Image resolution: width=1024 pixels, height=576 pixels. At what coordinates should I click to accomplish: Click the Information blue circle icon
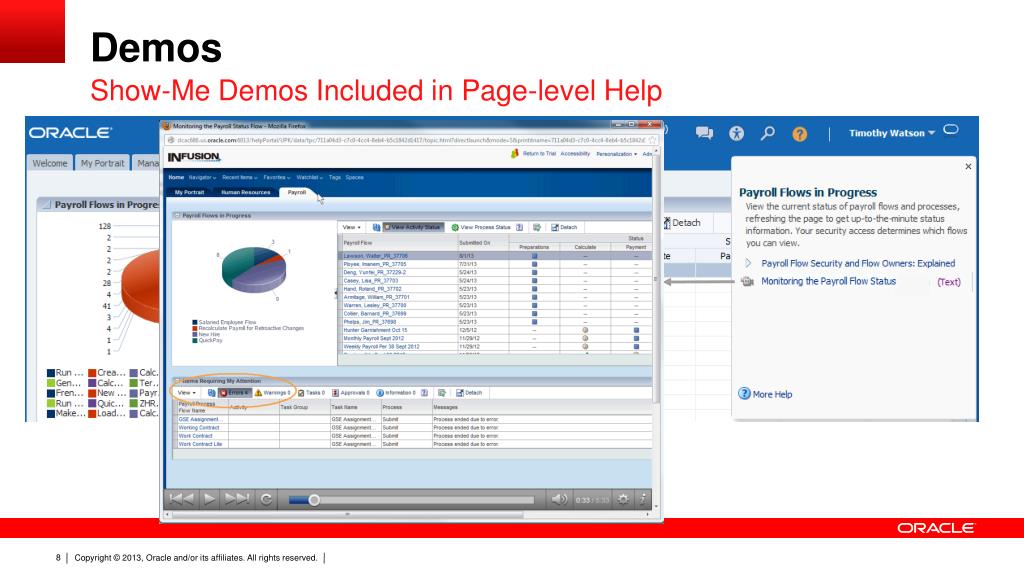pos(380,393)
